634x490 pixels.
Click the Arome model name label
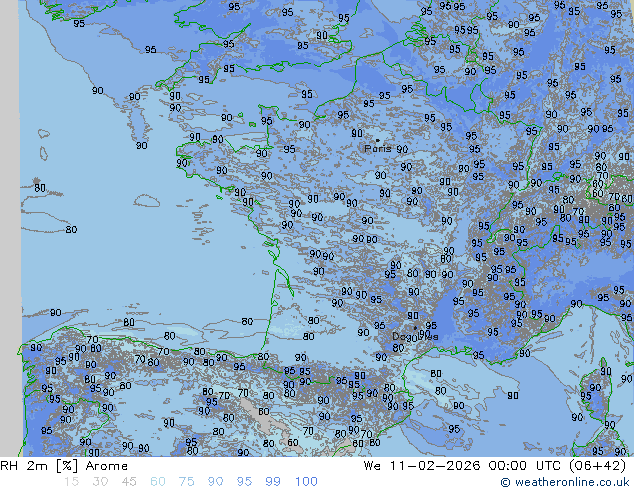pyautogui.click(x=105, y=466)
